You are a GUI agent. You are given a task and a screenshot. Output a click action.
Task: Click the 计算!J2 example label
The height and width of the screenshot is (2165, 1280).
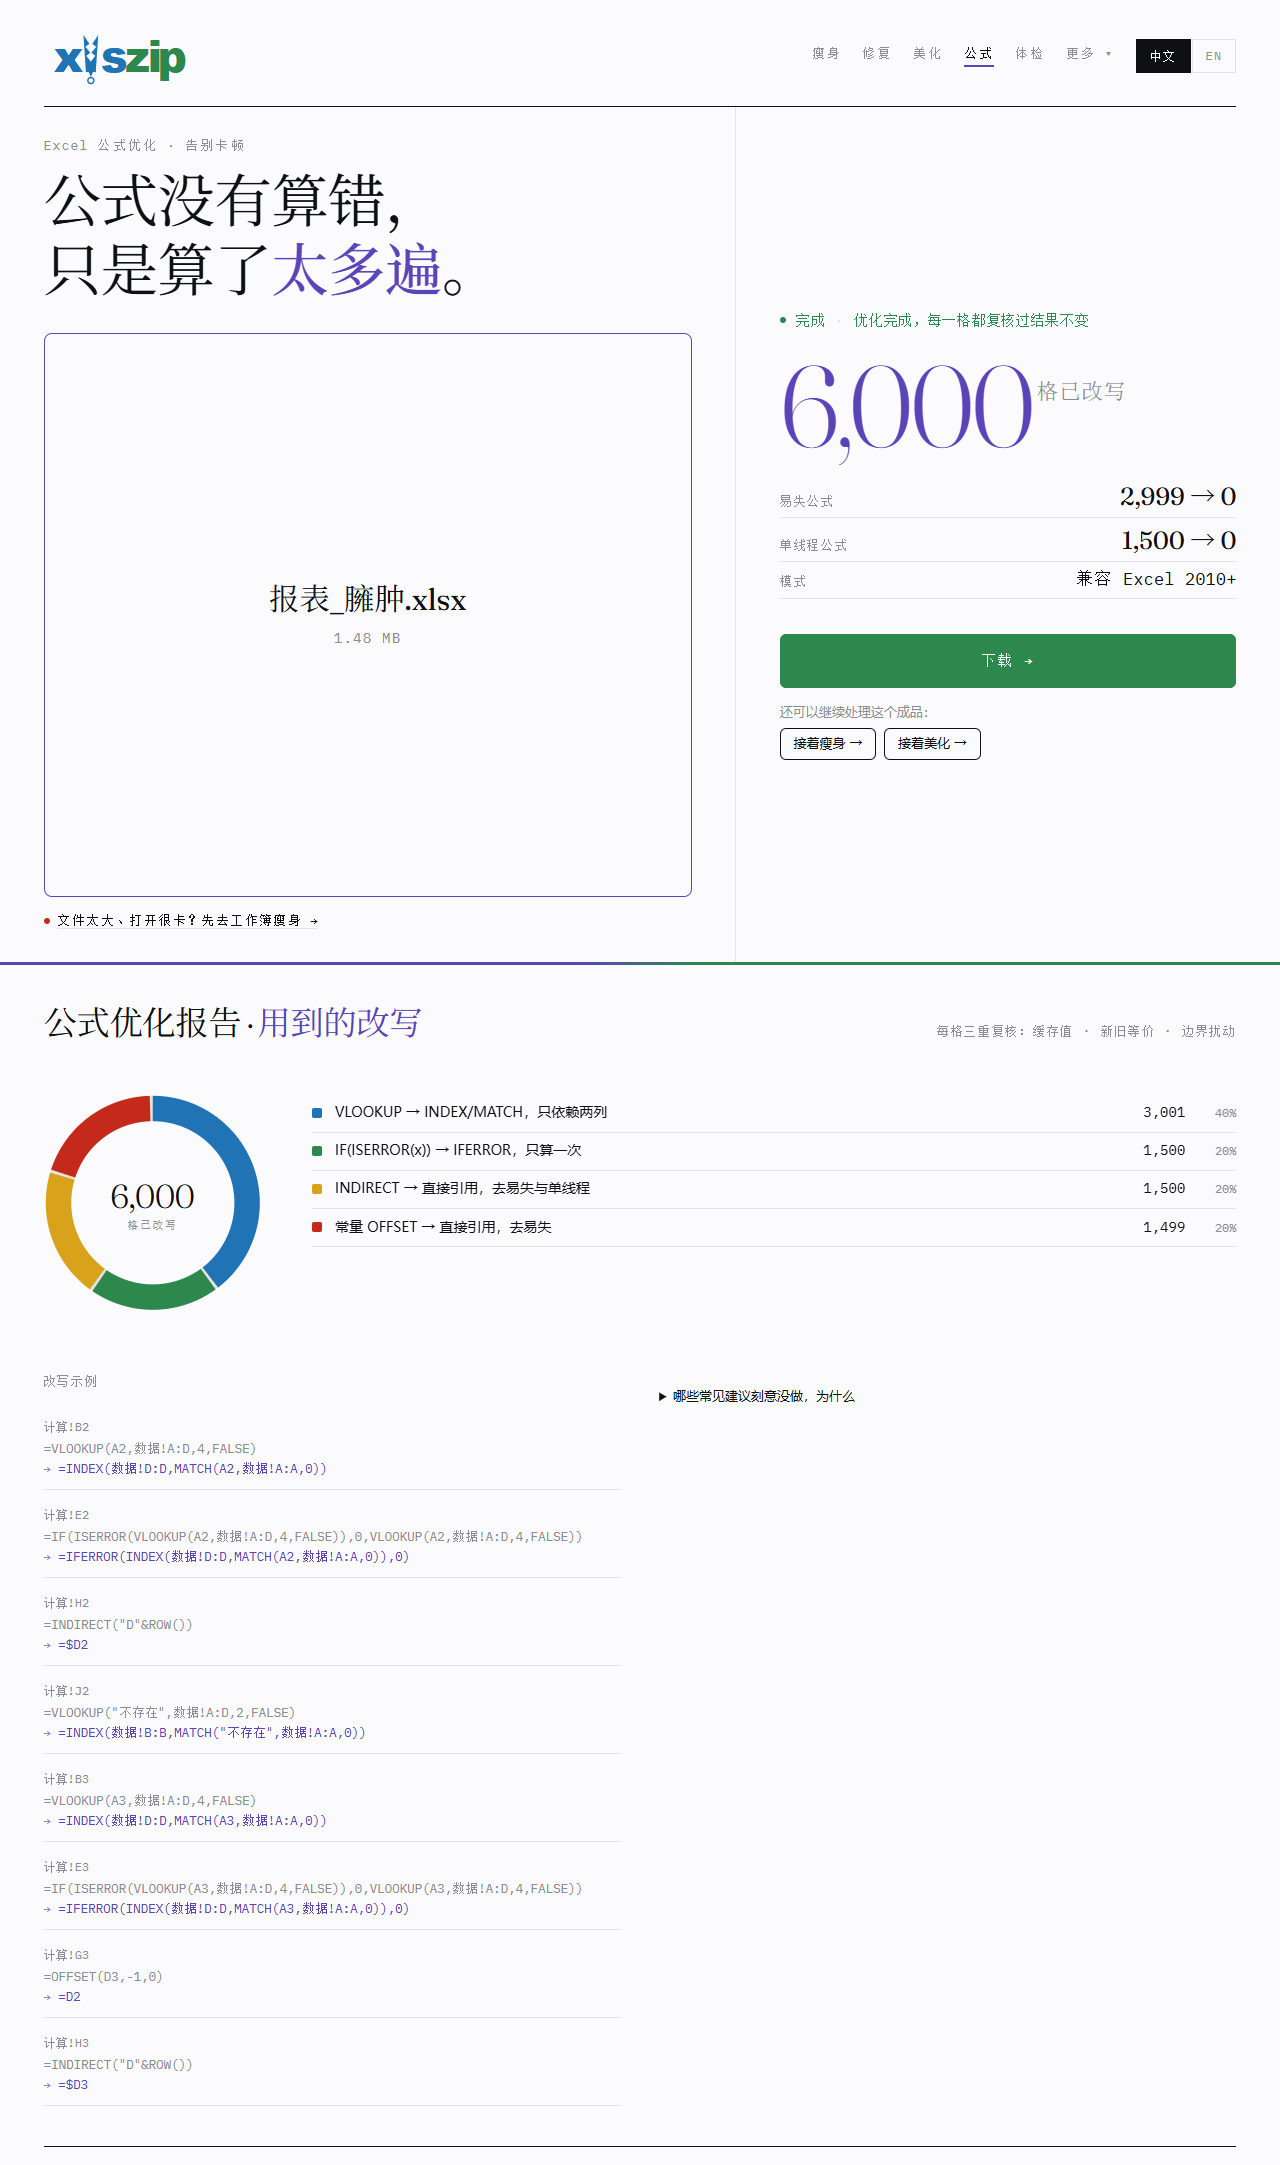click(x=66, y=1691)
